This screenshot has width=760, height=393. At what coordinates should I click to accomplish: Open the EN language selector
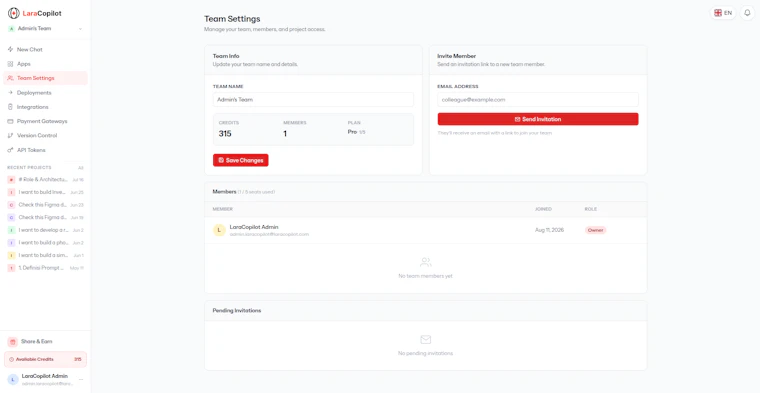723,13
